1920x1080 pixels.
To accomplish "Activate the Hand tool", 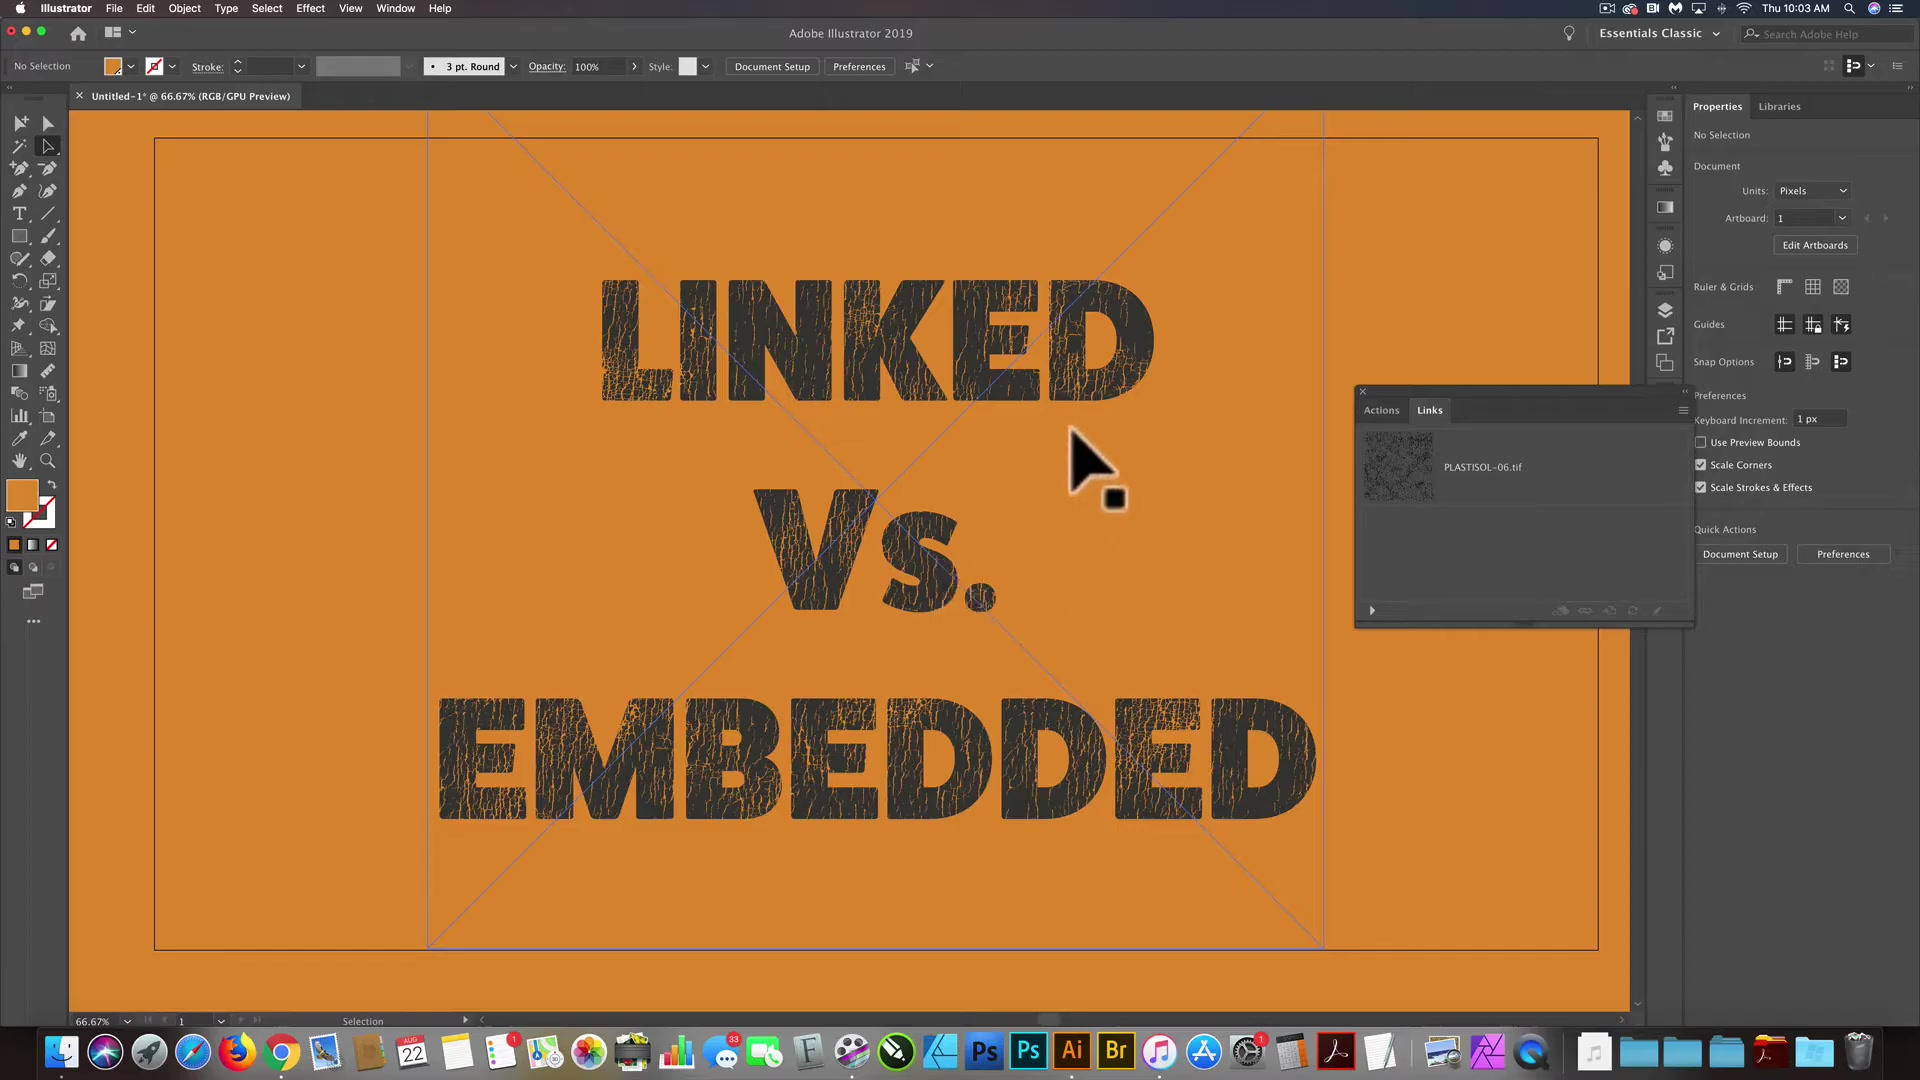I will (20, 461).
